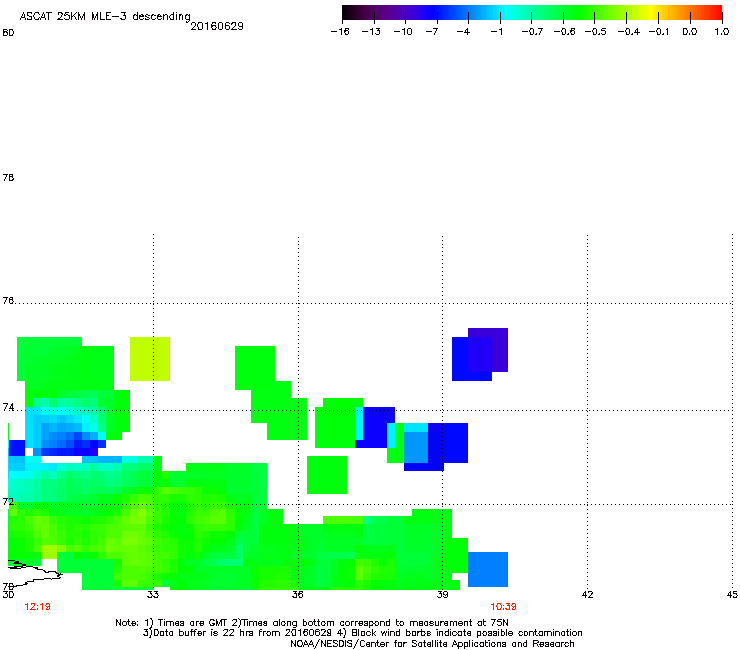Click the -0.4 color scale label
The image size is (740, 650).
(629, 32)
